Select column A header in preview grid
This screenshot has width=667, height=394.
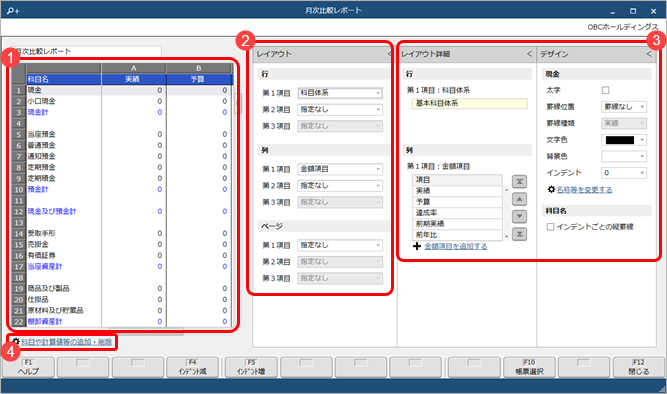(x=134, y=68)
